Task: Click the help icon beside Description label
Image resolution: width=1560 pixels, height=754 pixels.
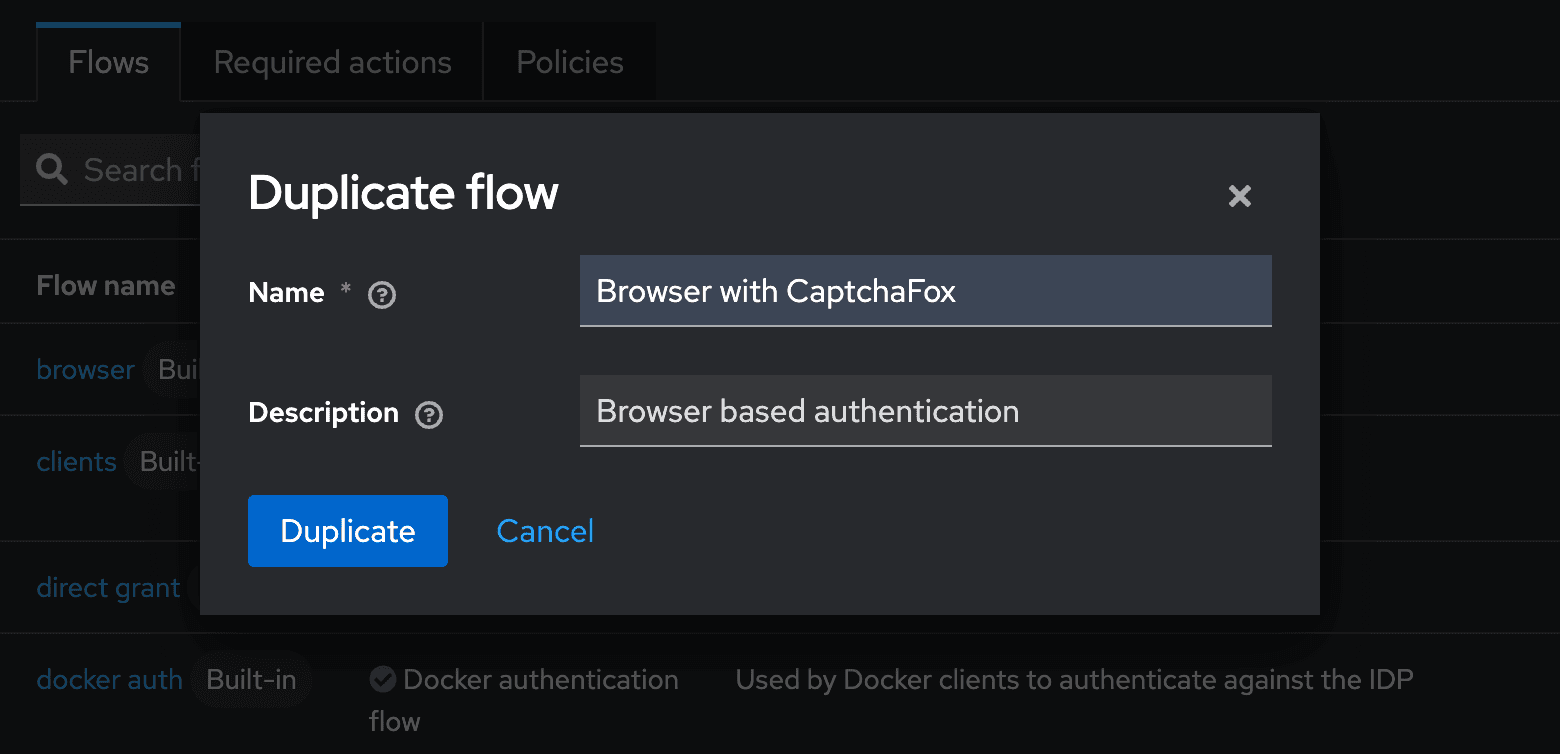Action: tap(429, 415)
